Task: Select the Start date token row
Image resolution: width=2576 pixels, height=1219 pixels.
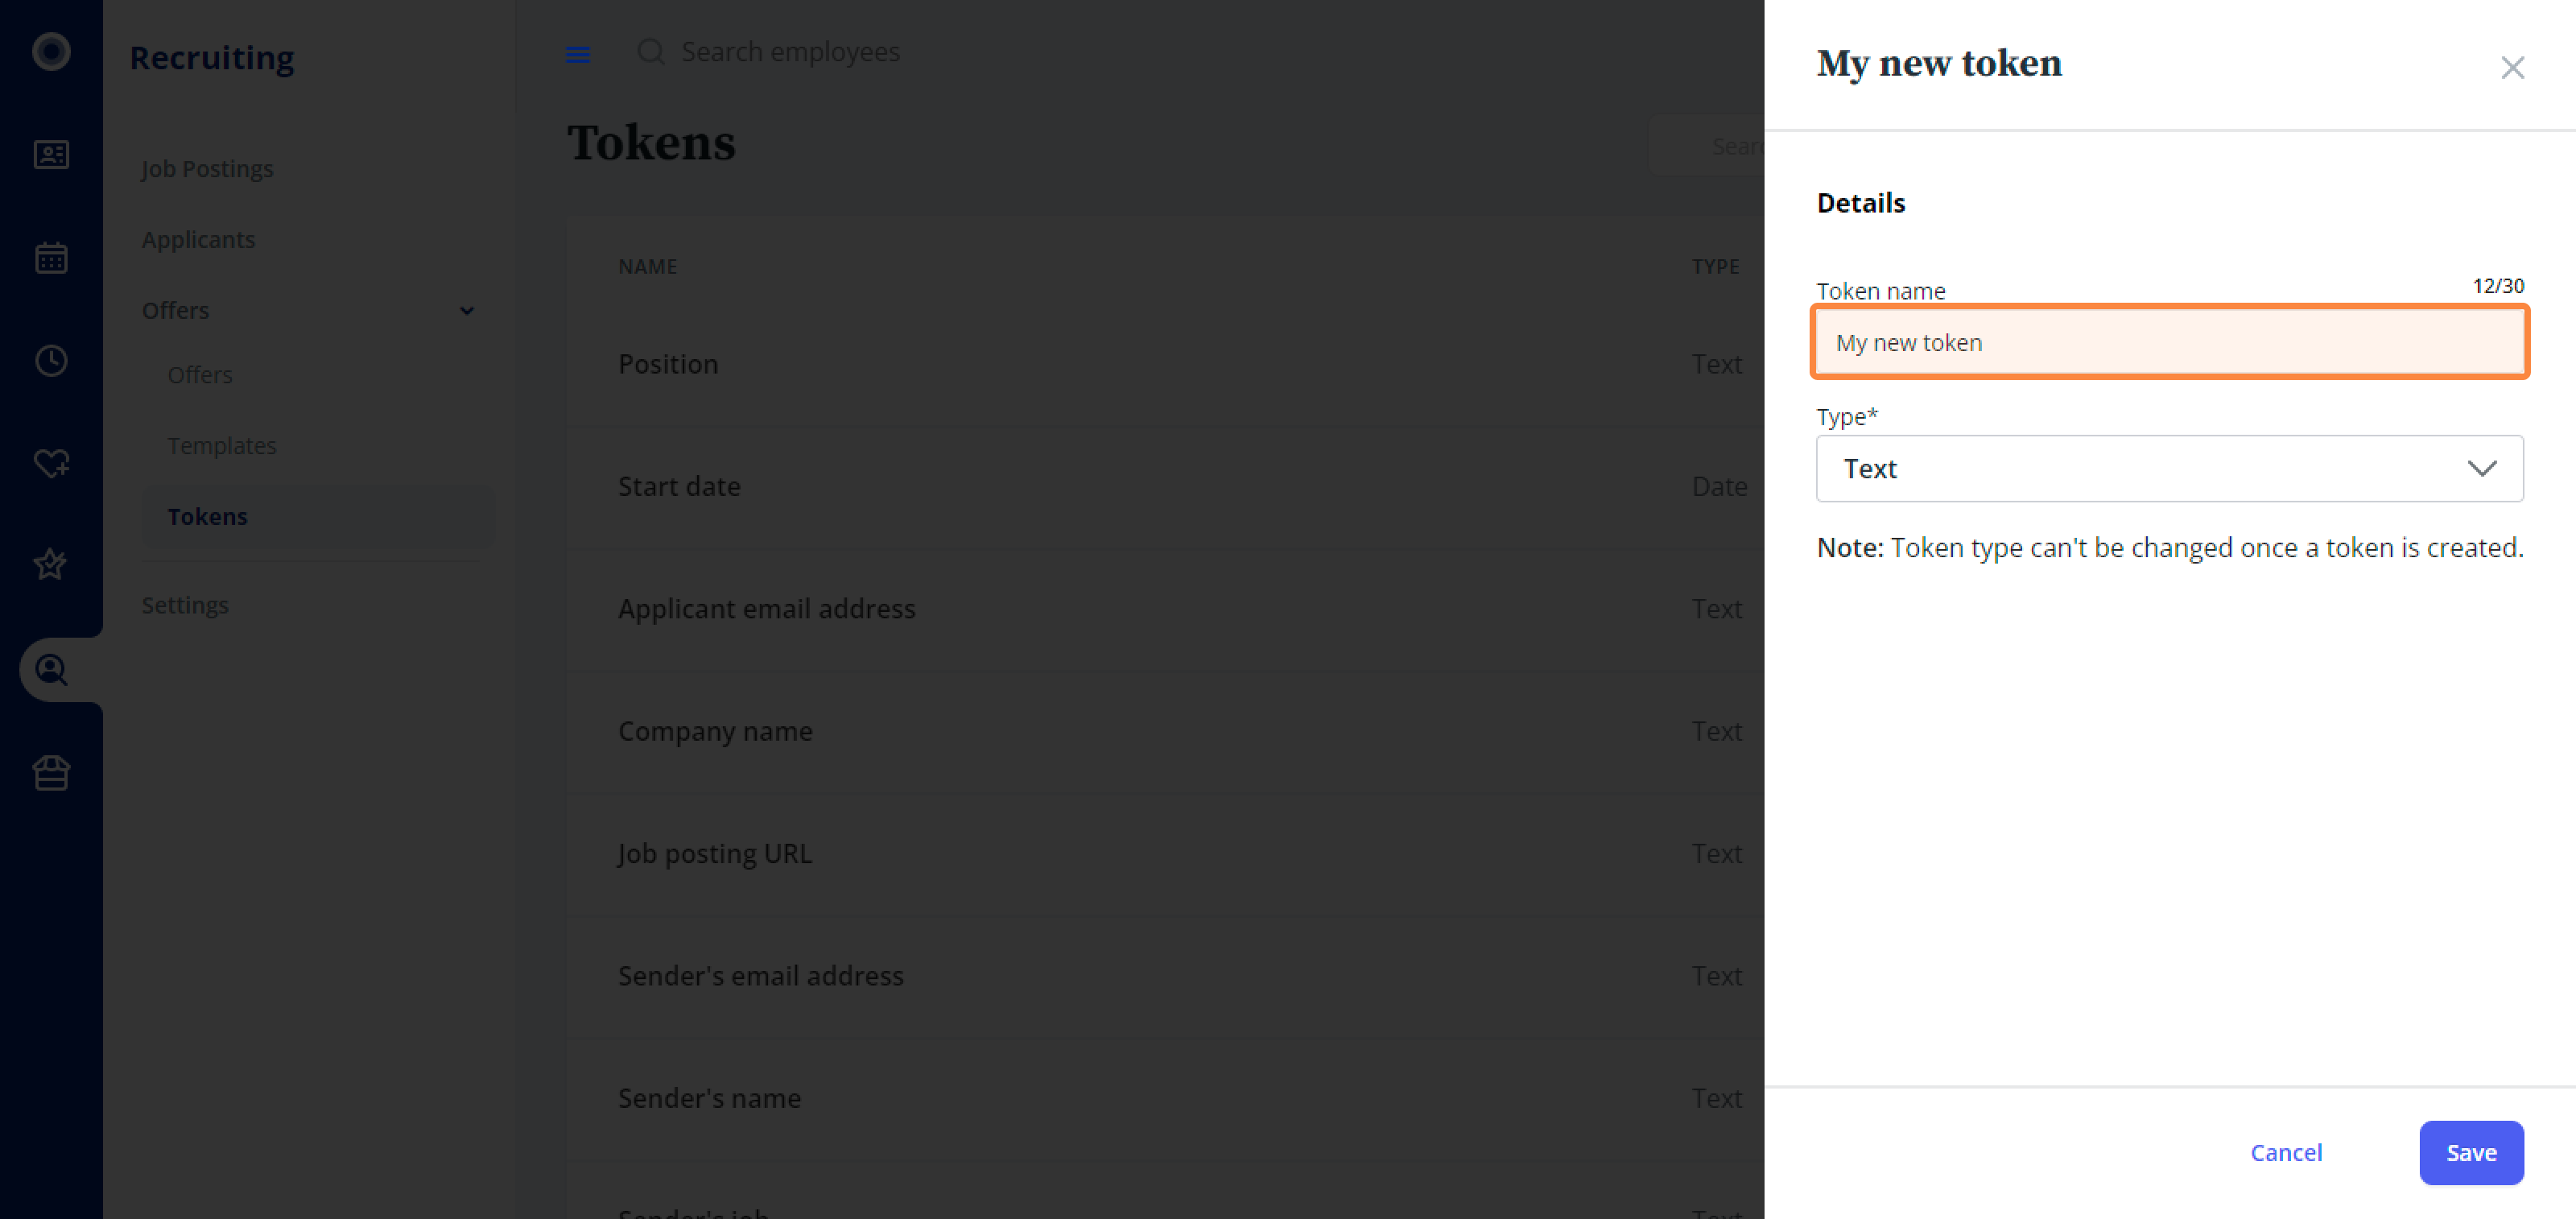Action: pyautogui.click(x=1164, y=486)
